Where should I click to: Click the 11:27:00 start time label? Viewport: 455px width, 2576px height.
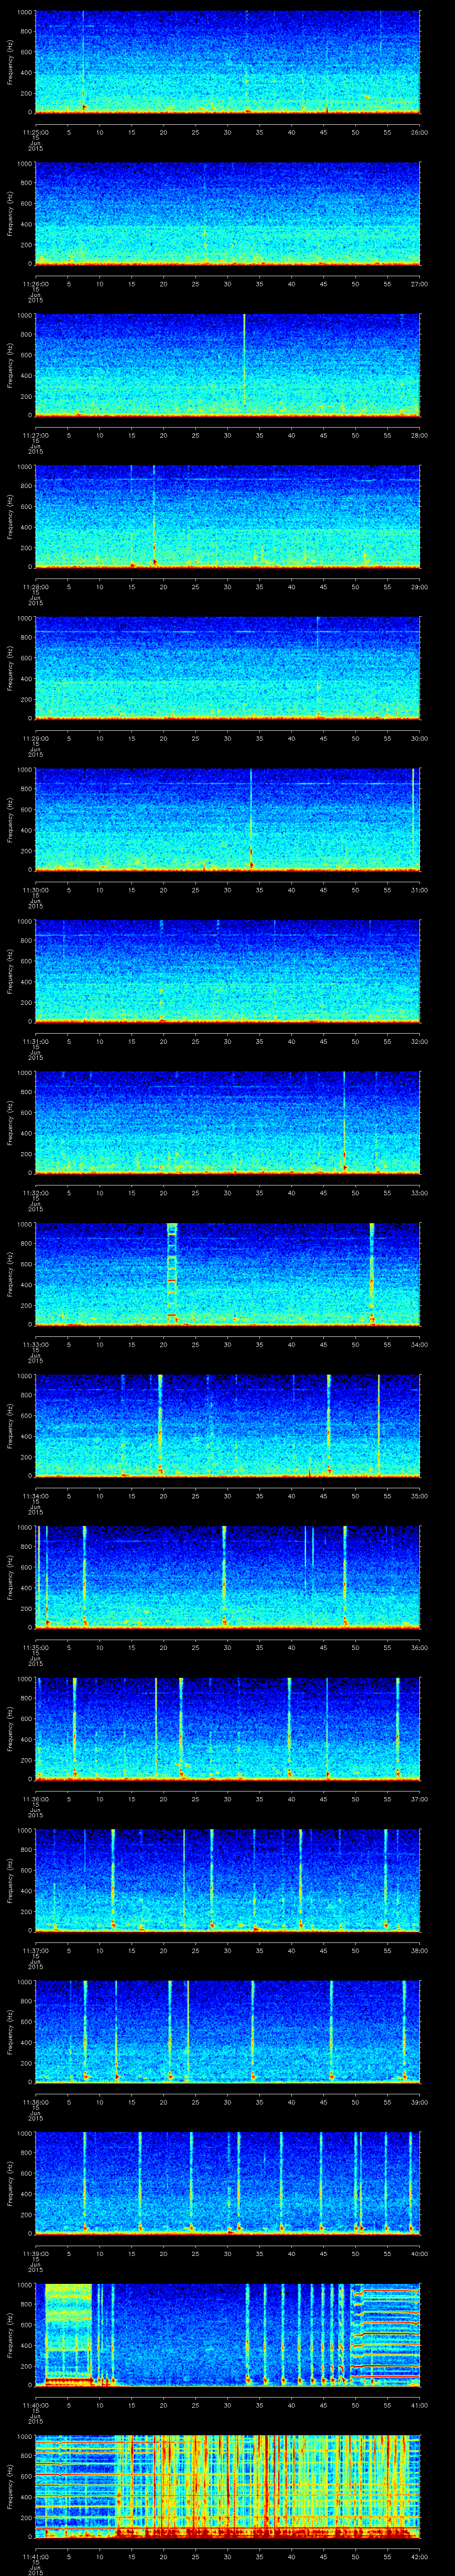point(35,435)
